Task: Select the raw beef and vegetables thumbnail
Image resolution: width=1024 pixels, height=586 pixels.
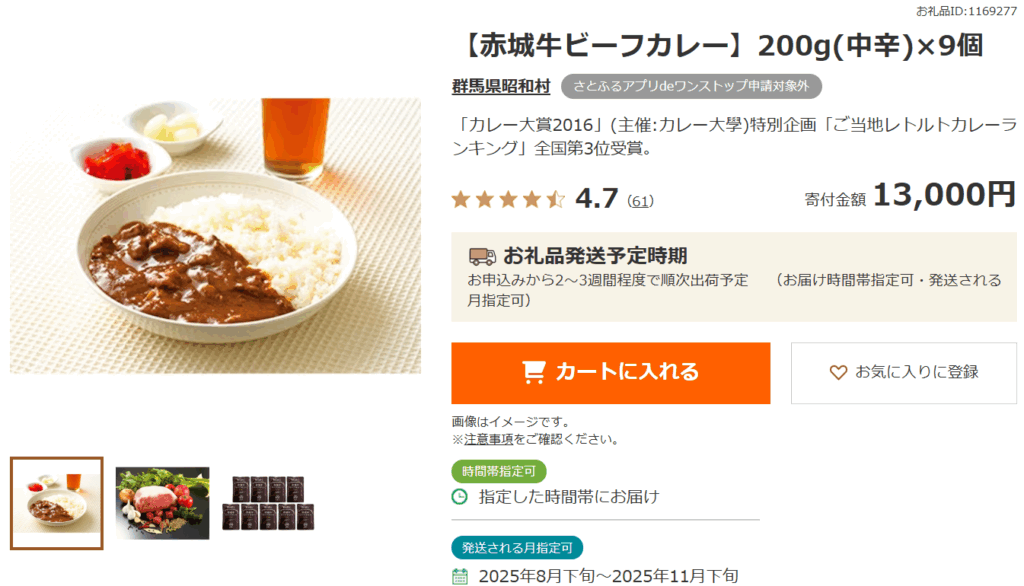Action: coord(162,503)
